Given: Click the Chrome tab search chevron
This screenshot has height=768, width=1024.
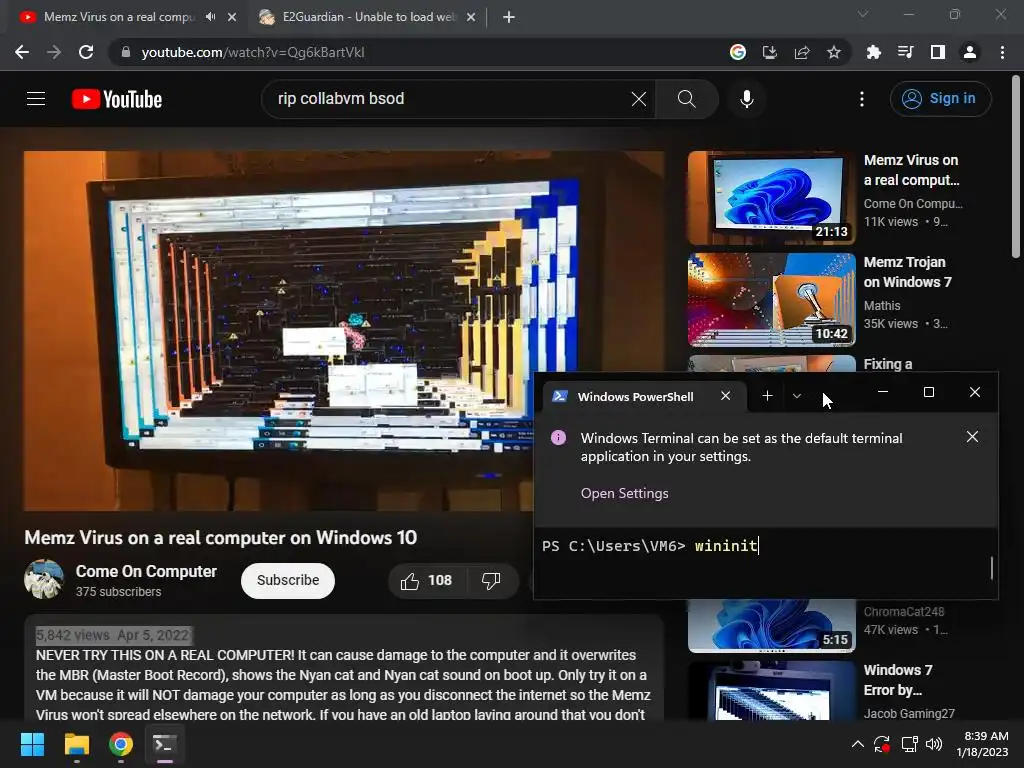Looking at the screenshot, I should tap(863, 14).
